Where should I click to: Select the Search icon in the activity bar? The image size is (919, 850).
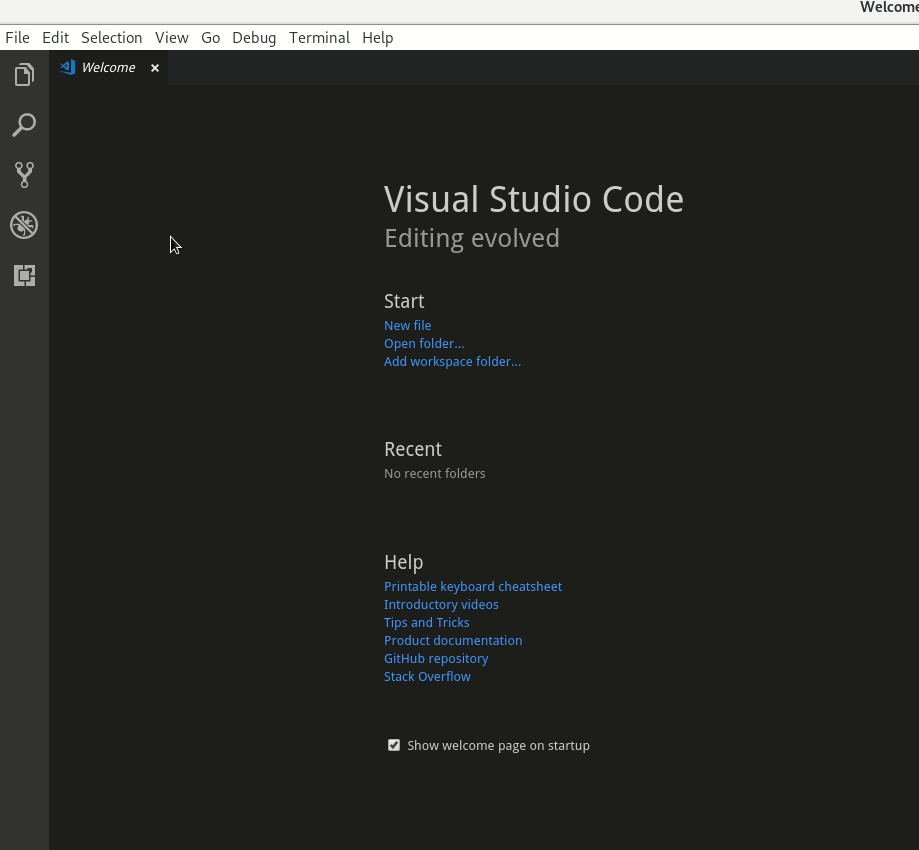pos(24,124)
